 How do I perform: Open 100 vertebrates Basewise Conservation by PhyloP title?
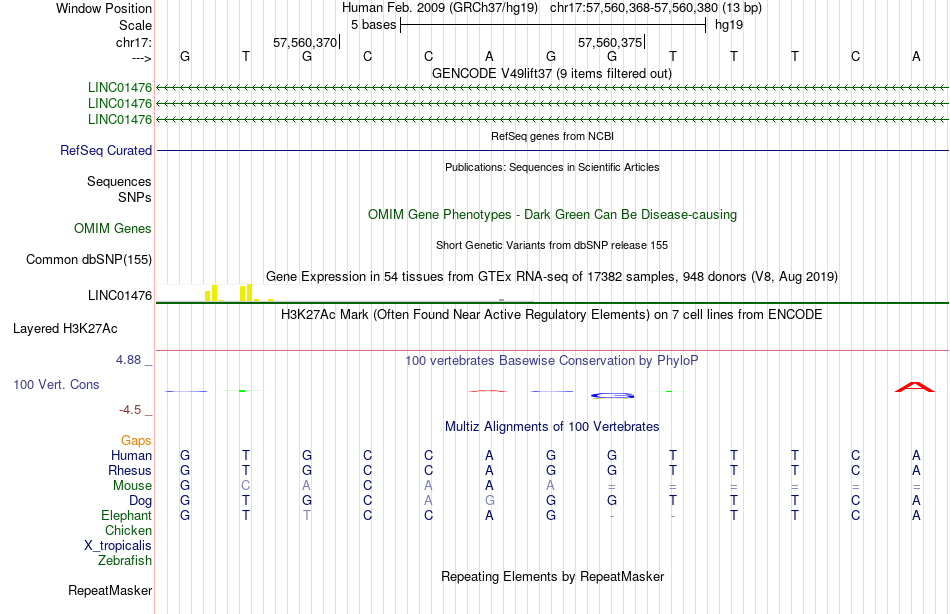click(x=552, y=361)
